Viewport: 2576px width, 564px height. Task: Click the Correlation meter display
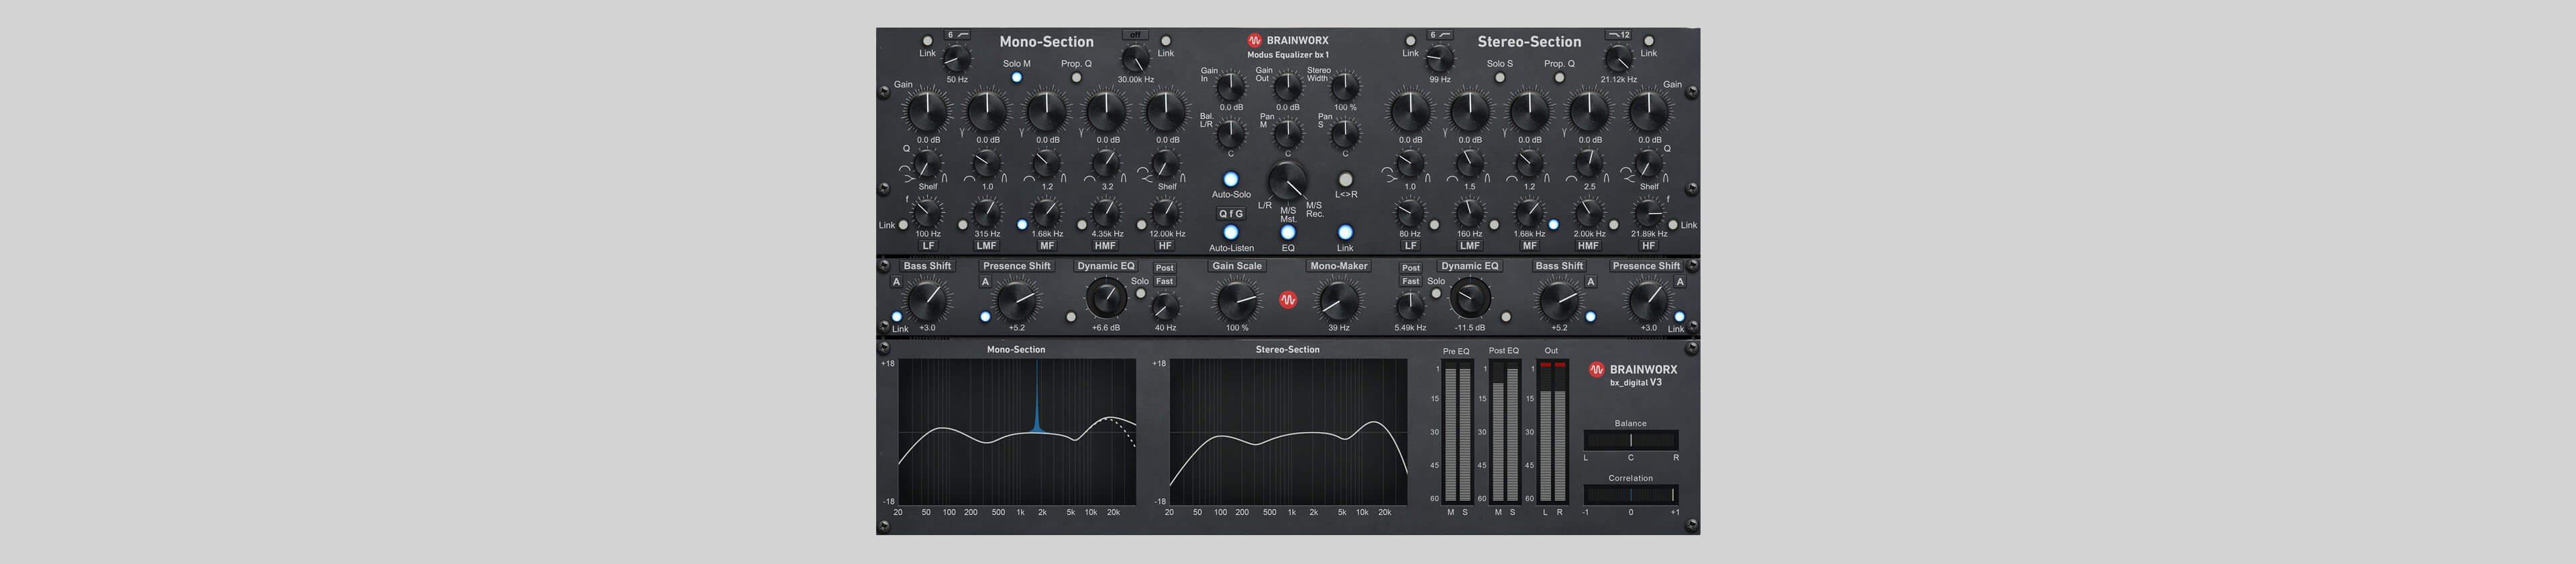(1631, 495)
